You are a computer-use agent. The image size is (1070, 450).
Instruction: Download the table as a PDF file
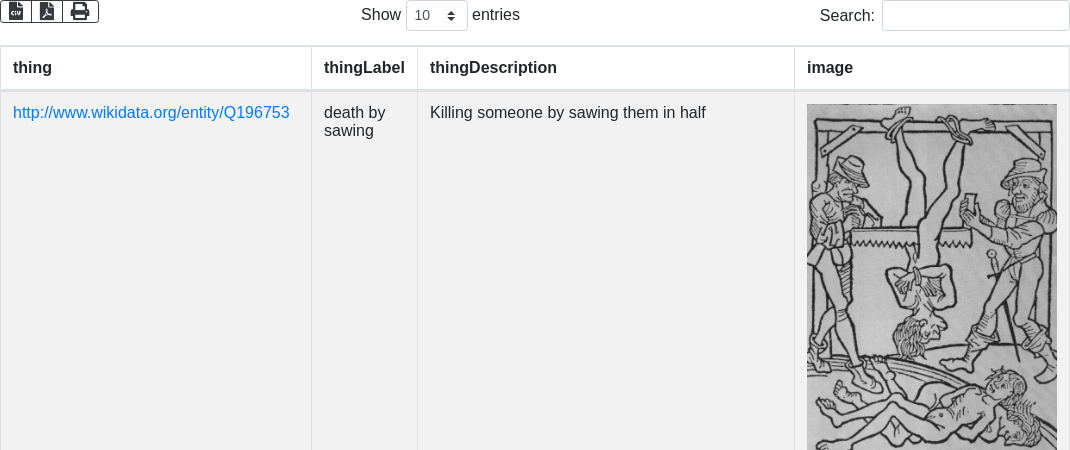pyautogui.click(x=47, y=11)
